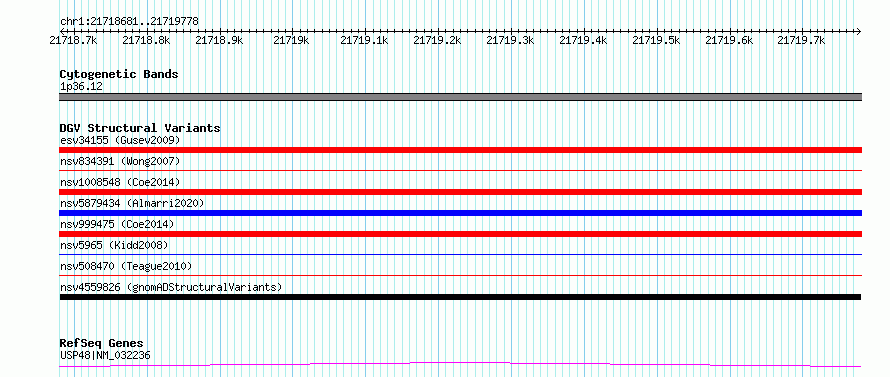Open the nsv5879434 (Almarri2020) variant label

(132, 203)
